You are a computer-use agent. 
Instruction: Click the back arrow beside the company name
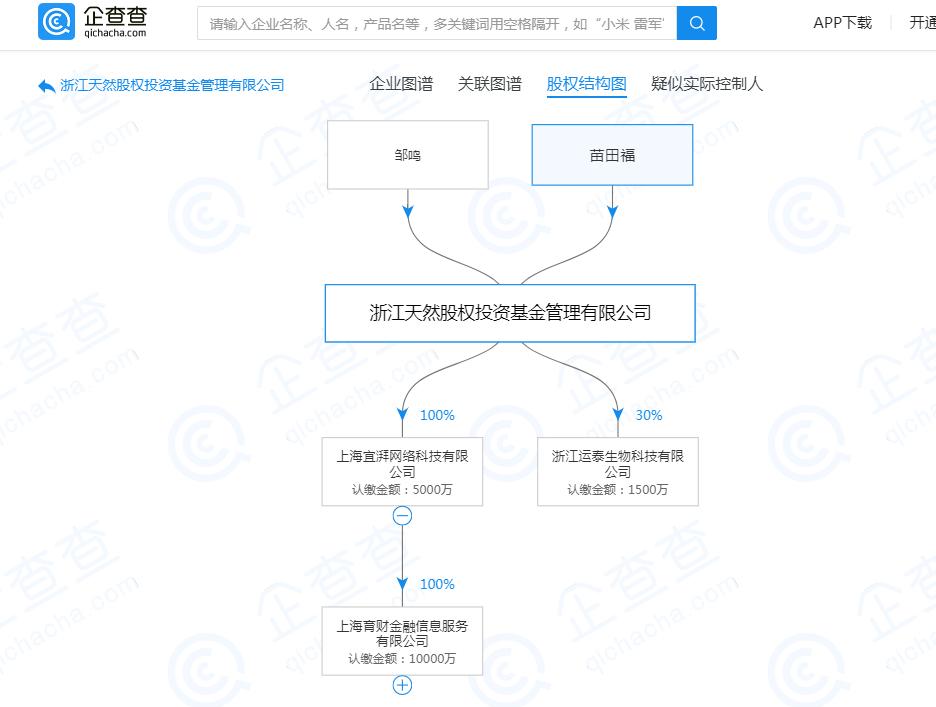(x=45, y=86)
